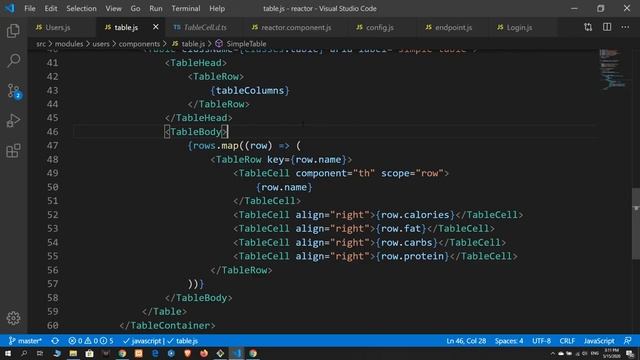640x360 pixels.
Task: Open the feedback icon in status bar
Action: coord(628,341)
